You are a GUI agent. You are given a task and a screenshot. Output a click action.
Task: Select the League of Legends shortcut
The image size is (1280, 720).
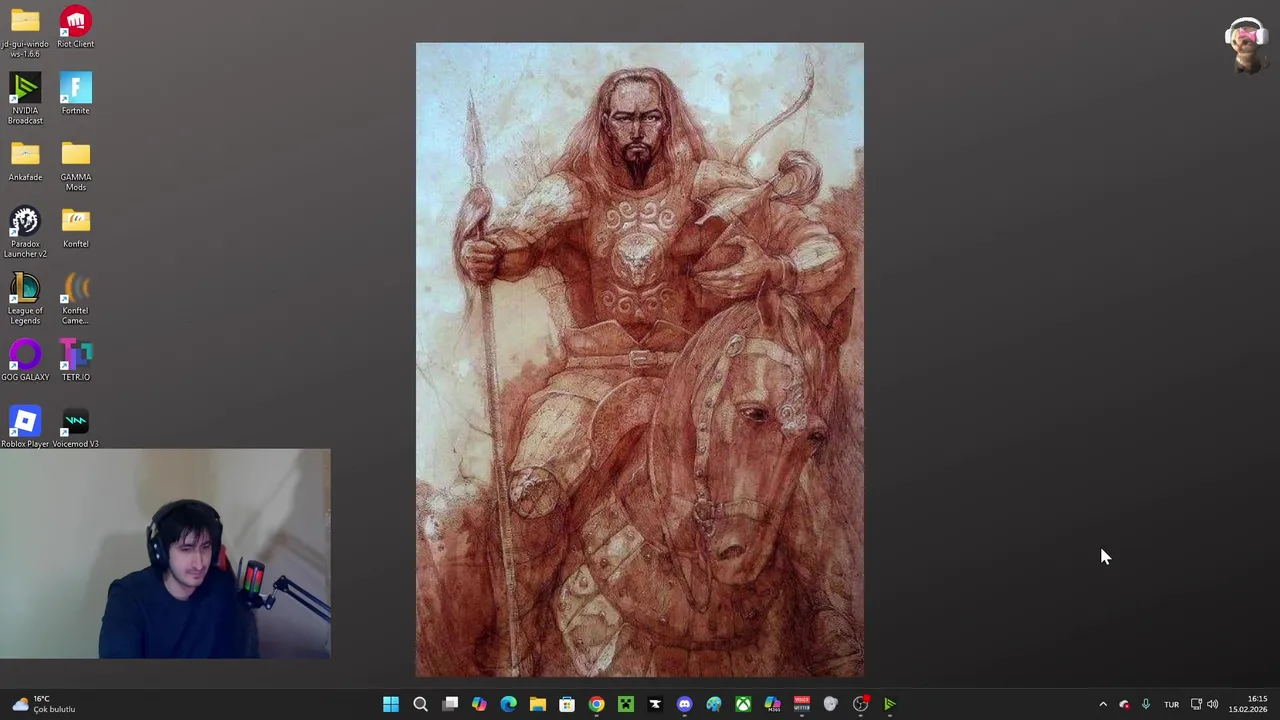25,298
